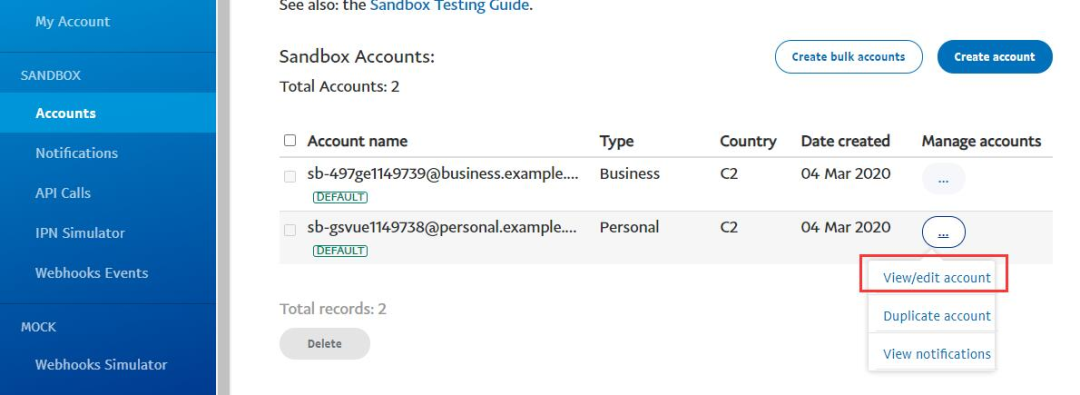Screen dimensions: 1080x395
Task: Select View notifications in the dropdown menu
Action: pos(936,354)
